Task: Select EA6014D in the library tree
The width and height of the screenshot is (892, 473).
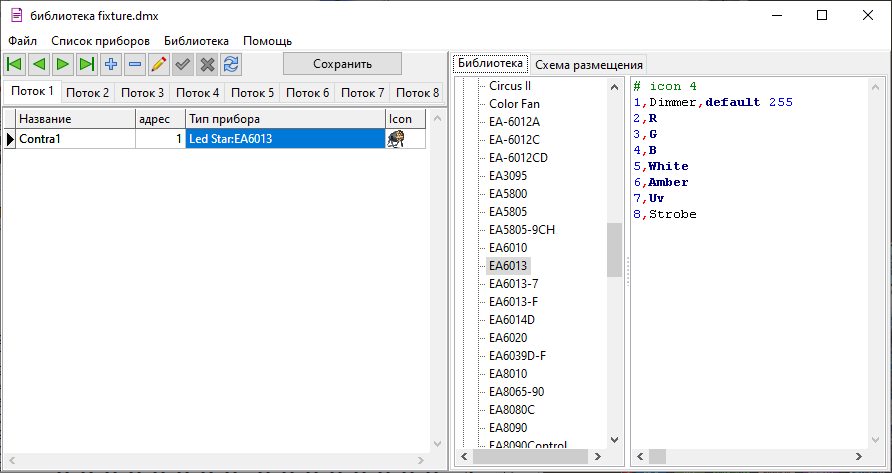Action: point(512,320)
